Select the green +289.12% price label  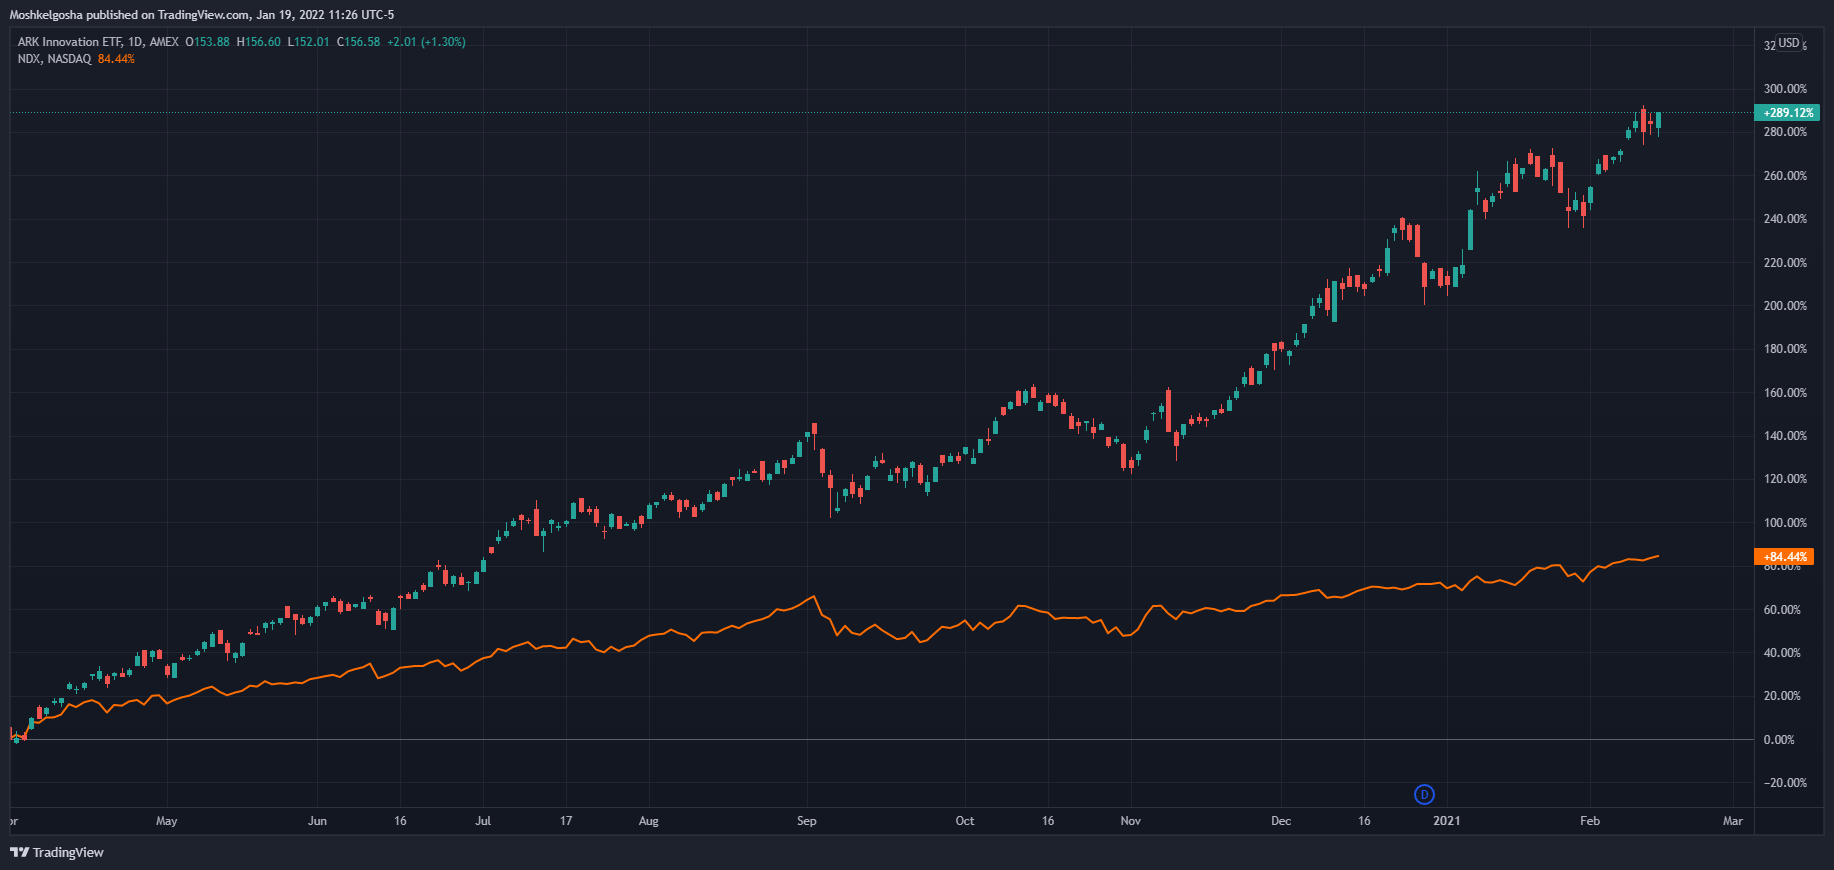[1788, 113]
